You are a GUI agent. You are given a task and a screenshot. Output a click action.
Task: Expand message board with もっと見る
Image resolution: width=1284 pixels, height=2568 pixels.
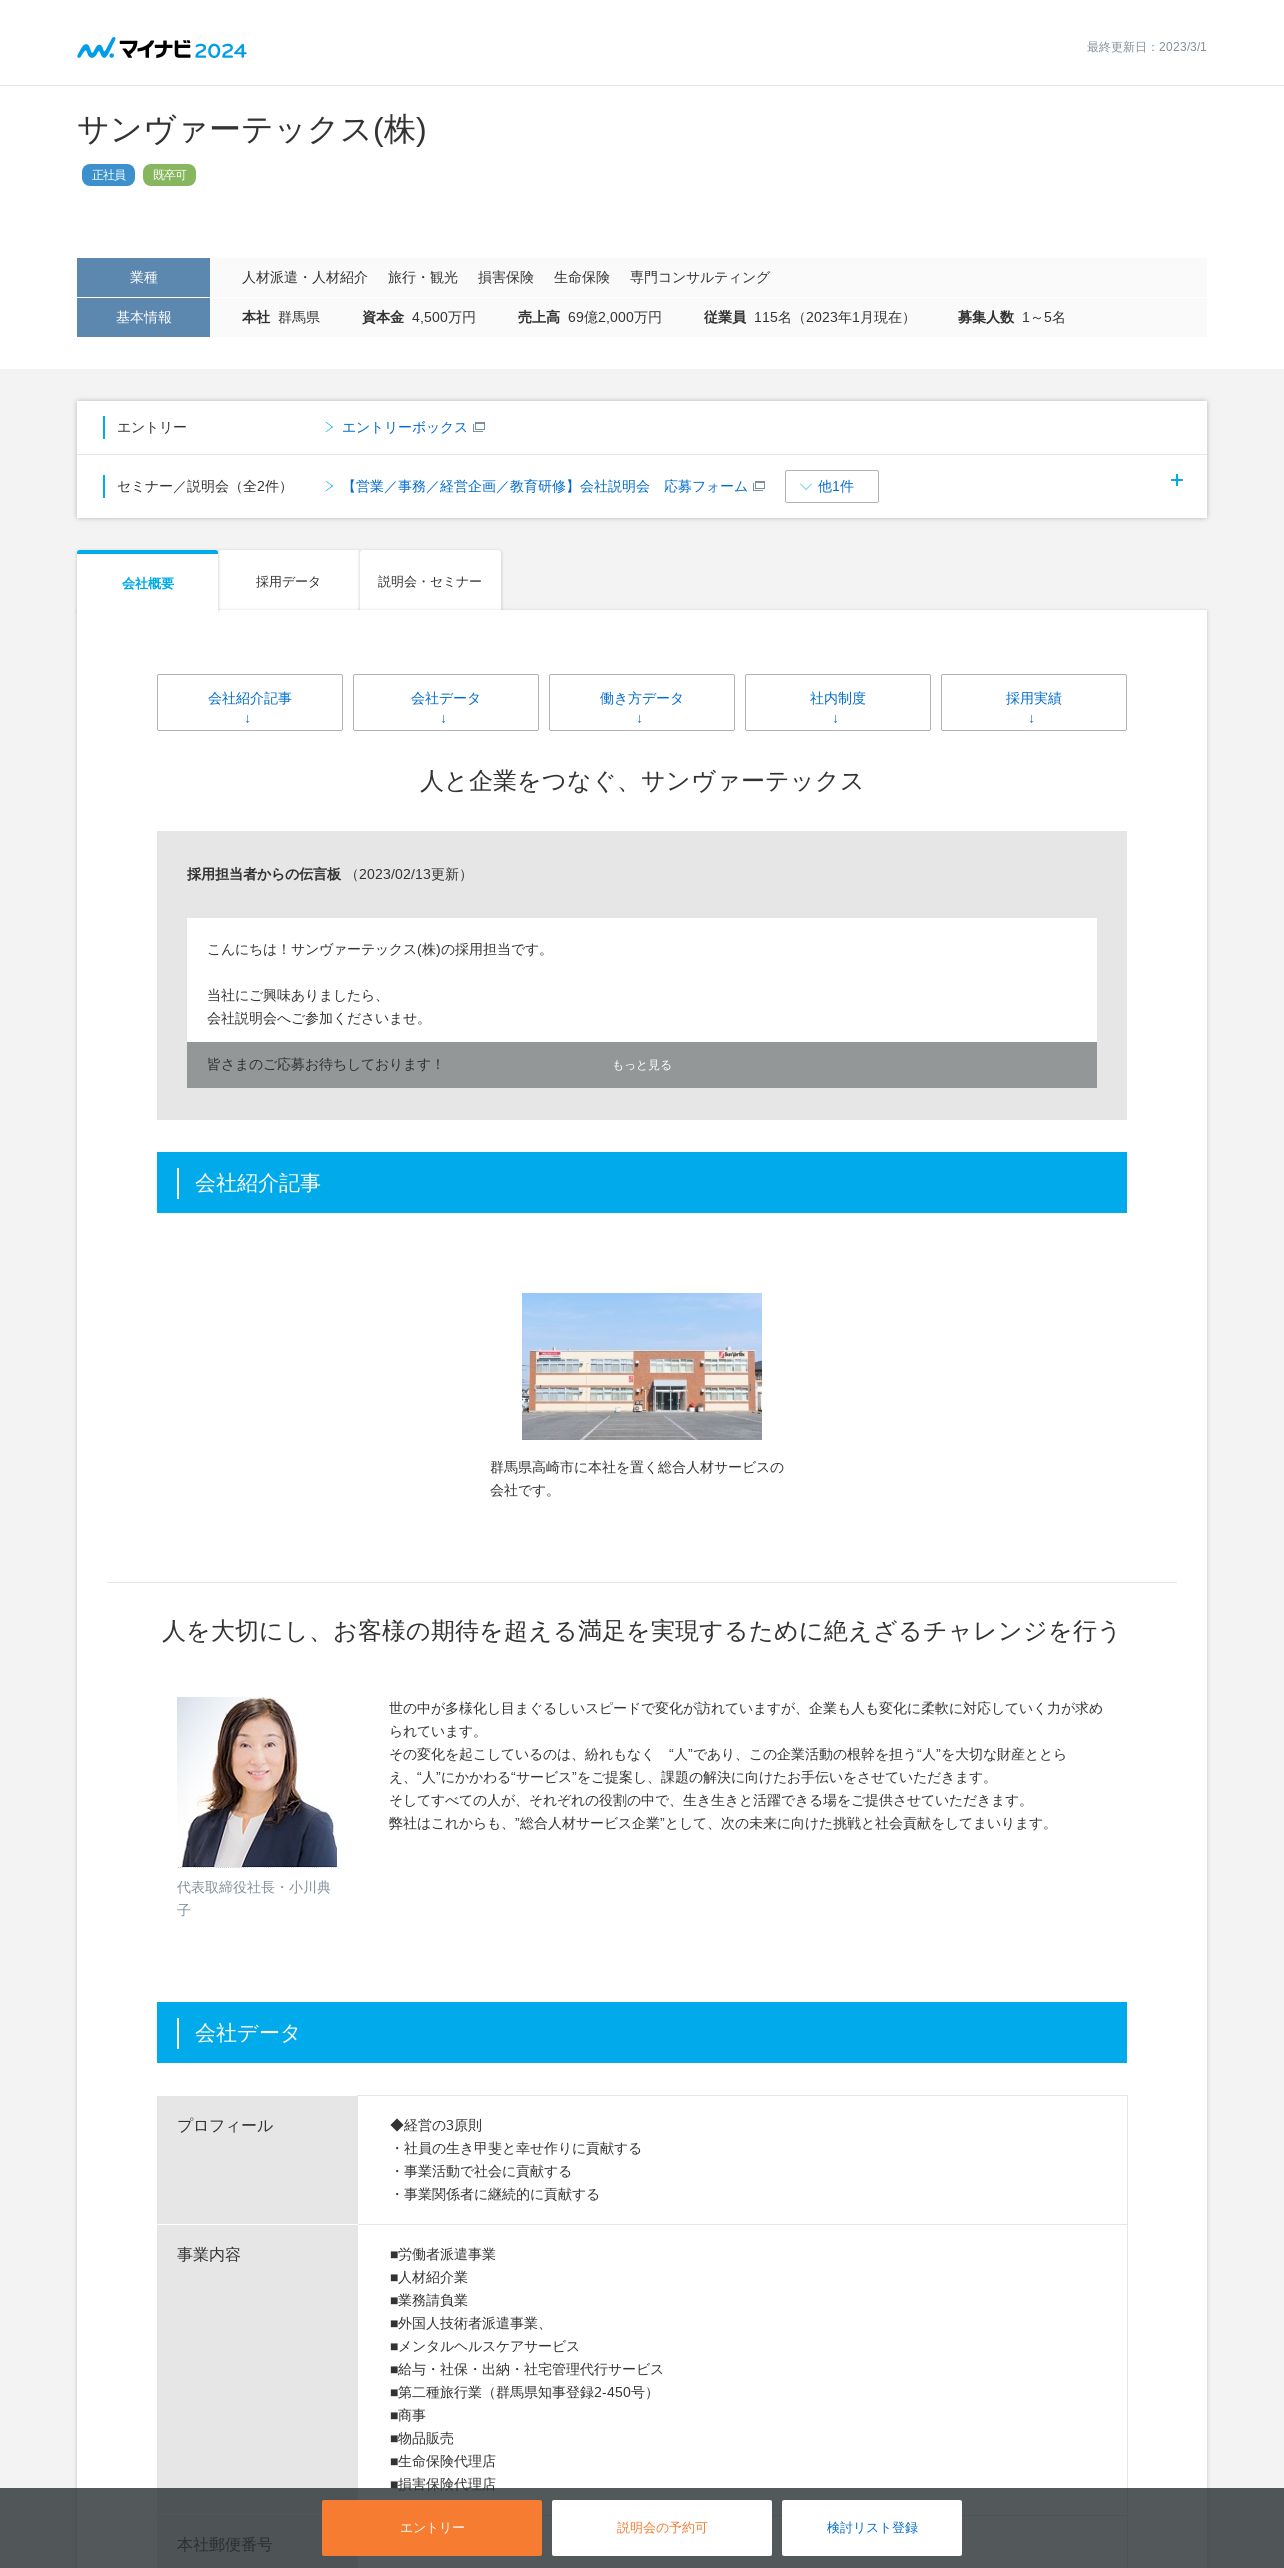point(642,1065)
